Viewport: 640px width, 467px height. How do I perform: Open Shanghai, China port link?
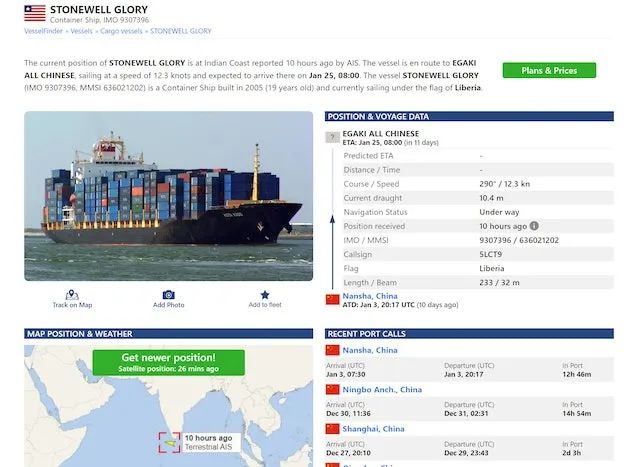(373, 429)
